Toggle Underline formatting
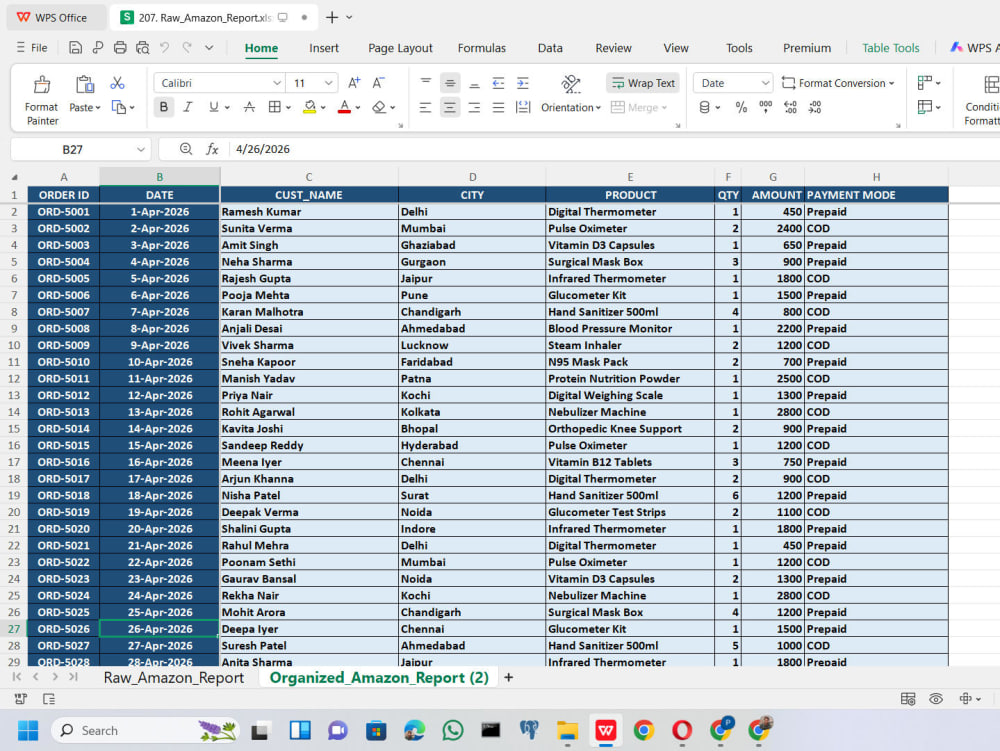Image resolution: width=1000 pixels, height=751 pixels. 213,107
